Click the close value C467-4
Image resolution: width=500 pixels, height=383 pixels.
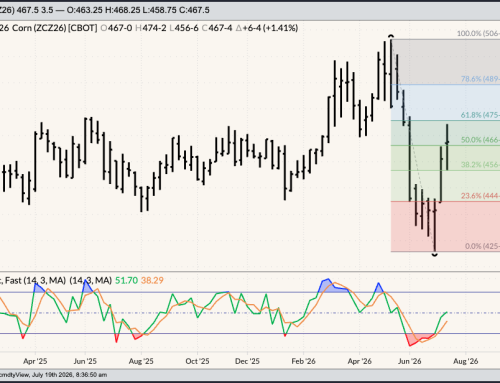(x=217, y=28)
